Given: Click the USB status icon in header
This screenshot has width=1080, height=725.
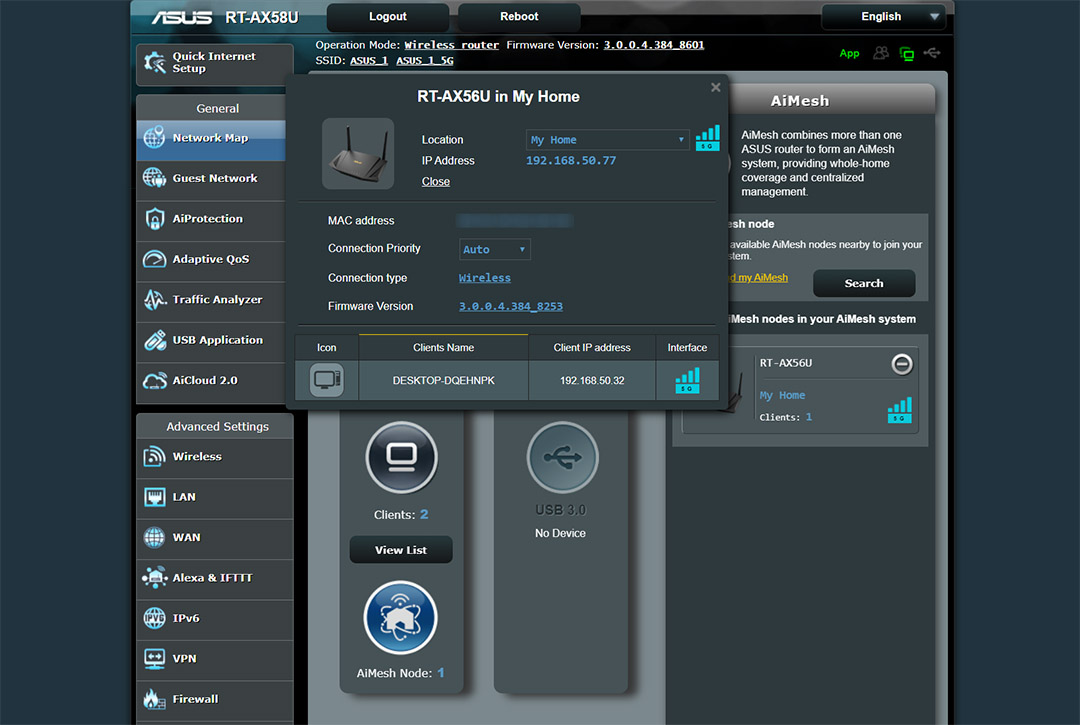Looking at the screenshot, I should (932, 52).
